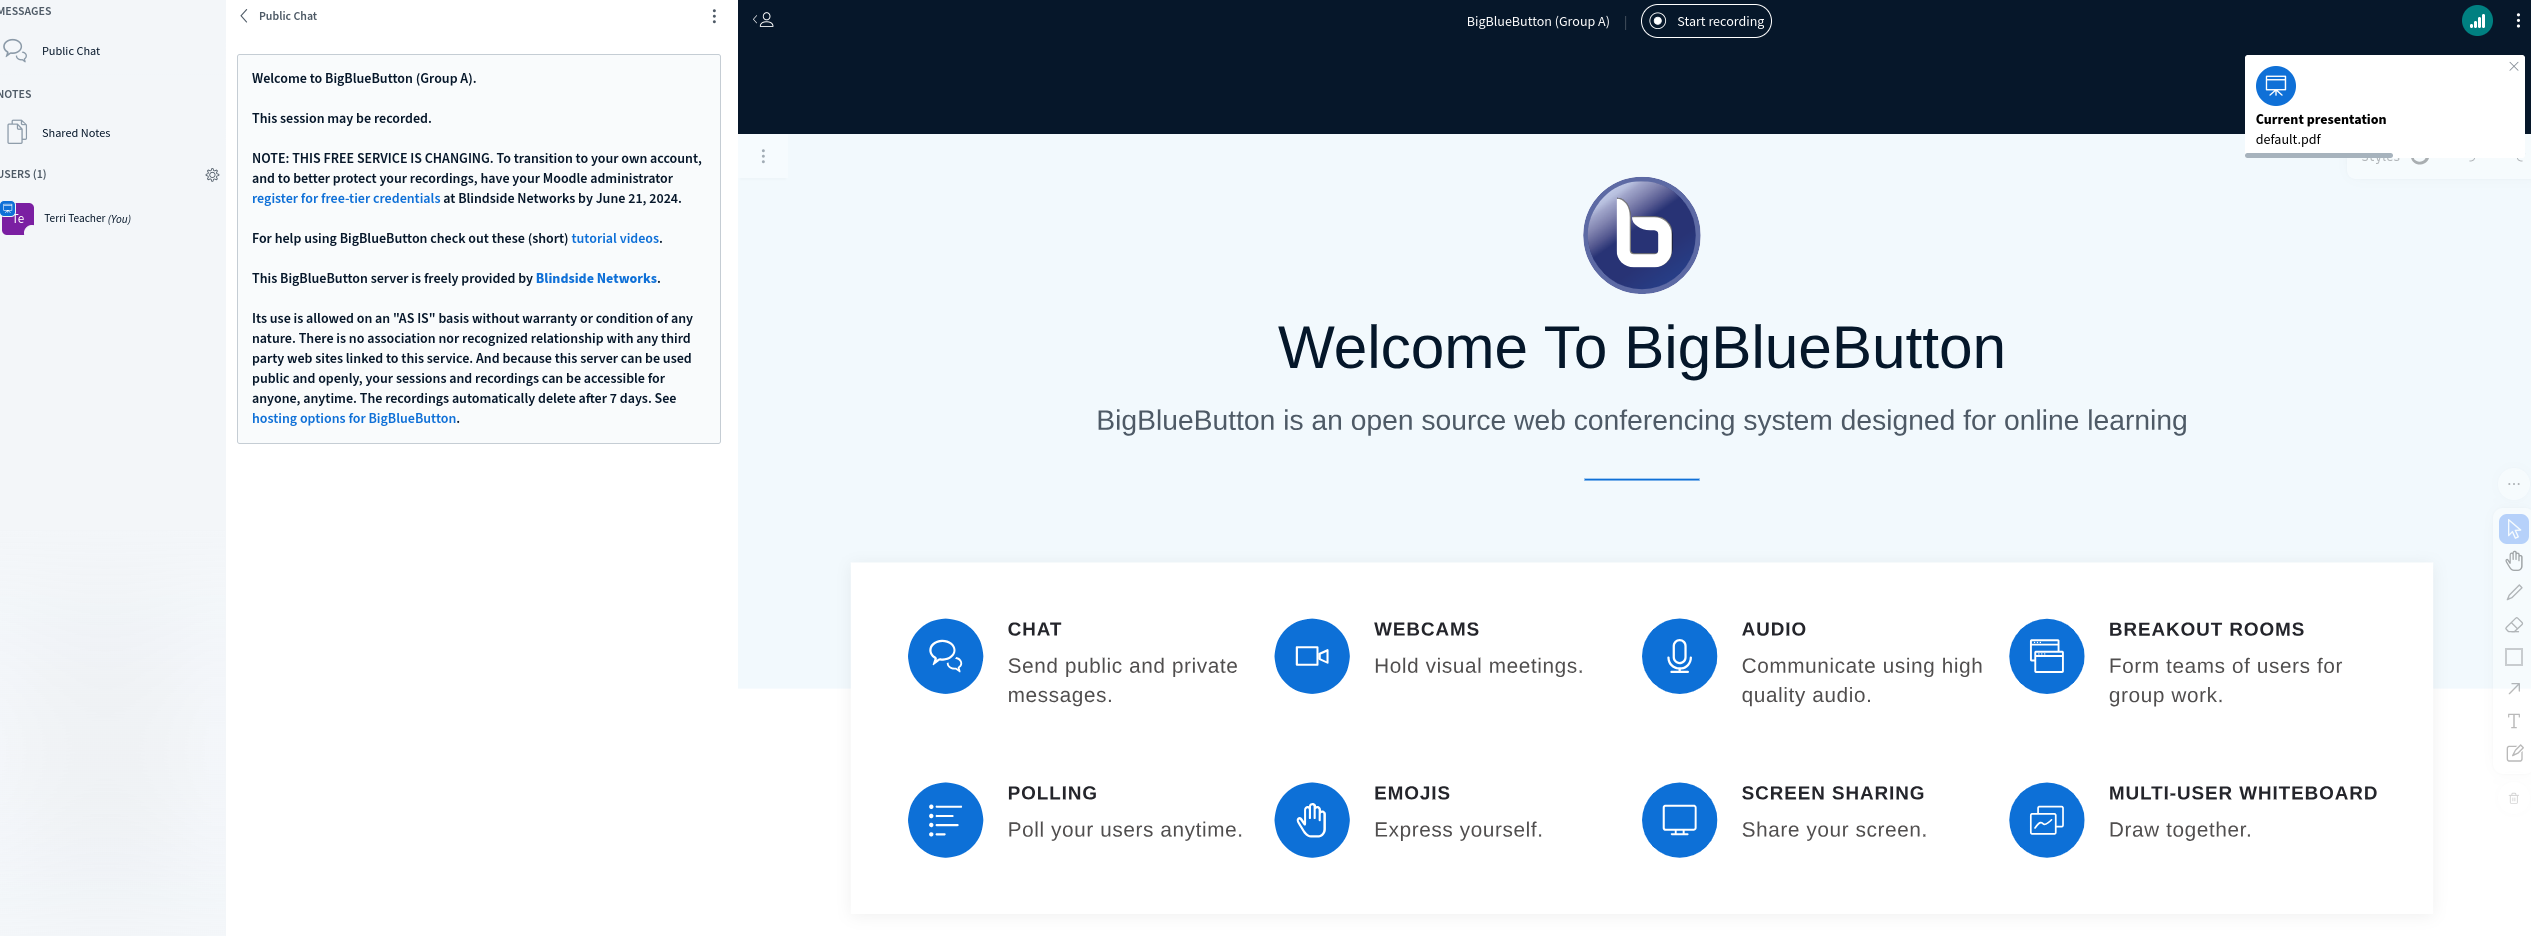Open the whiteboard more-tools ellipsis button
The image size is (2531, 936).
[2514, 484]
